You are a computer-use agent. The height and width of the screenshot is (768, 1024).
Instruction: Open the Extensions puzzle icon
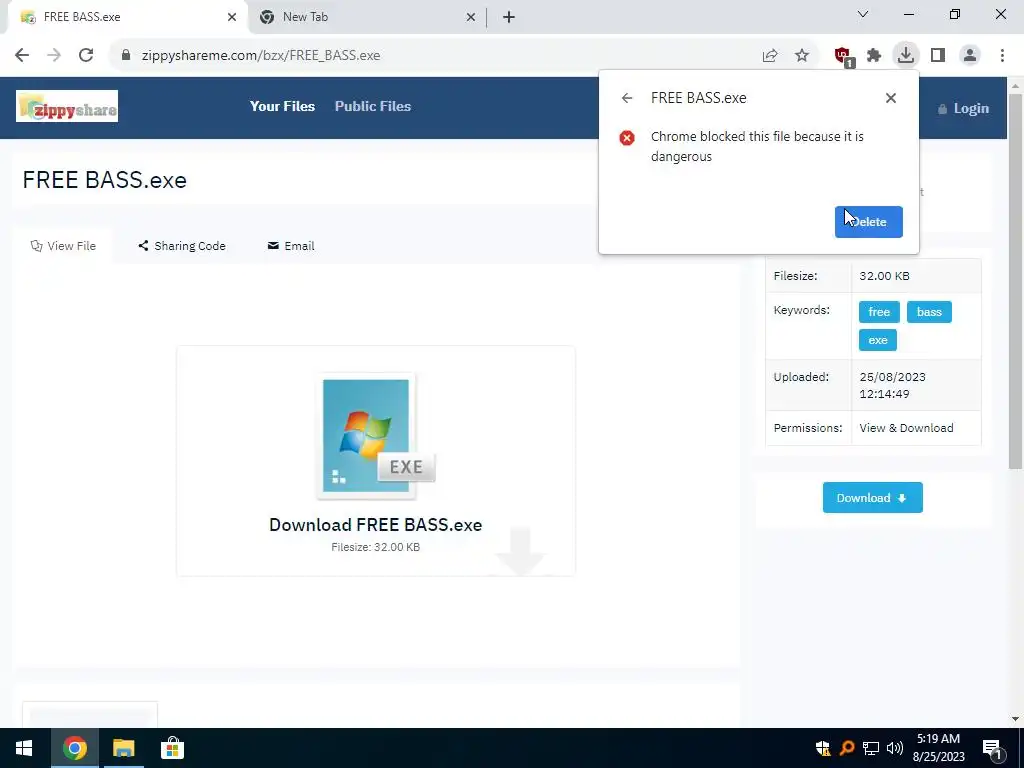(x=874, y=56)
